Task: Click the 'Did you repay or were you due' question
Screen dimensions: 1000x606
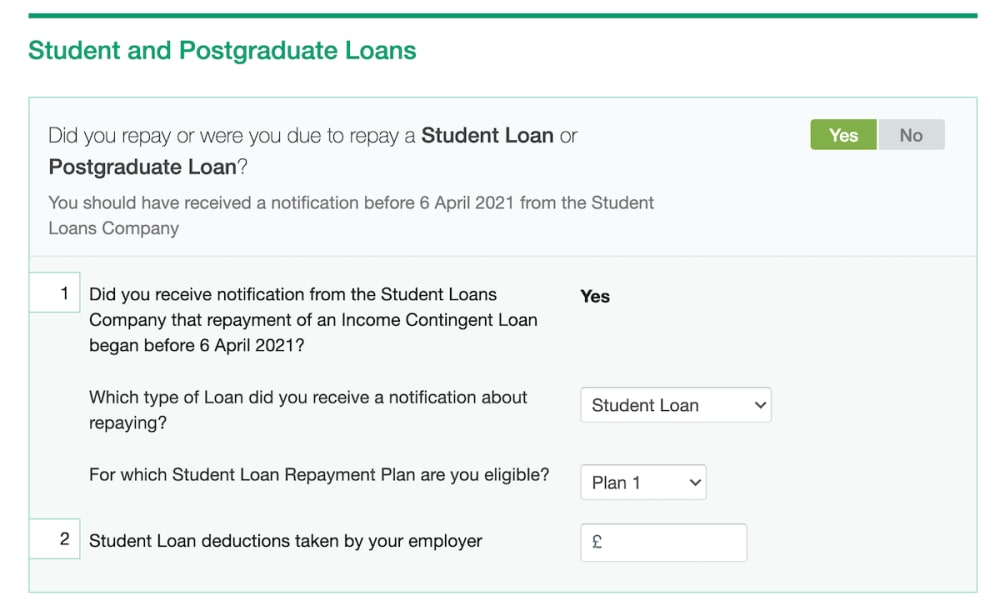Action: click(232, 136)
